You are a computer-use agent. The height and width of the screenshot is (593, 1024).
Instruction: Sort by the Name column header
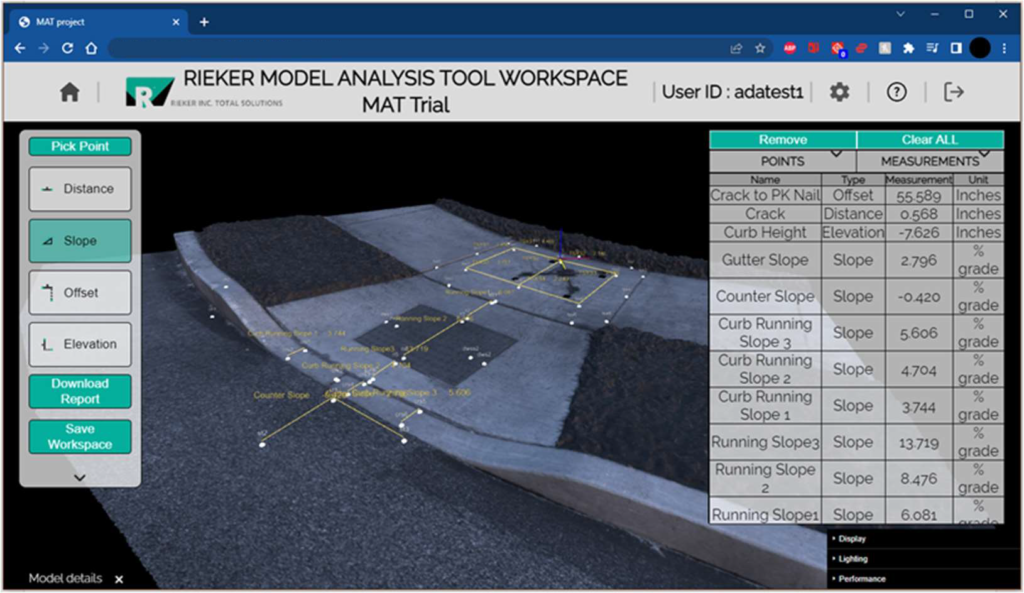point(765,180)
